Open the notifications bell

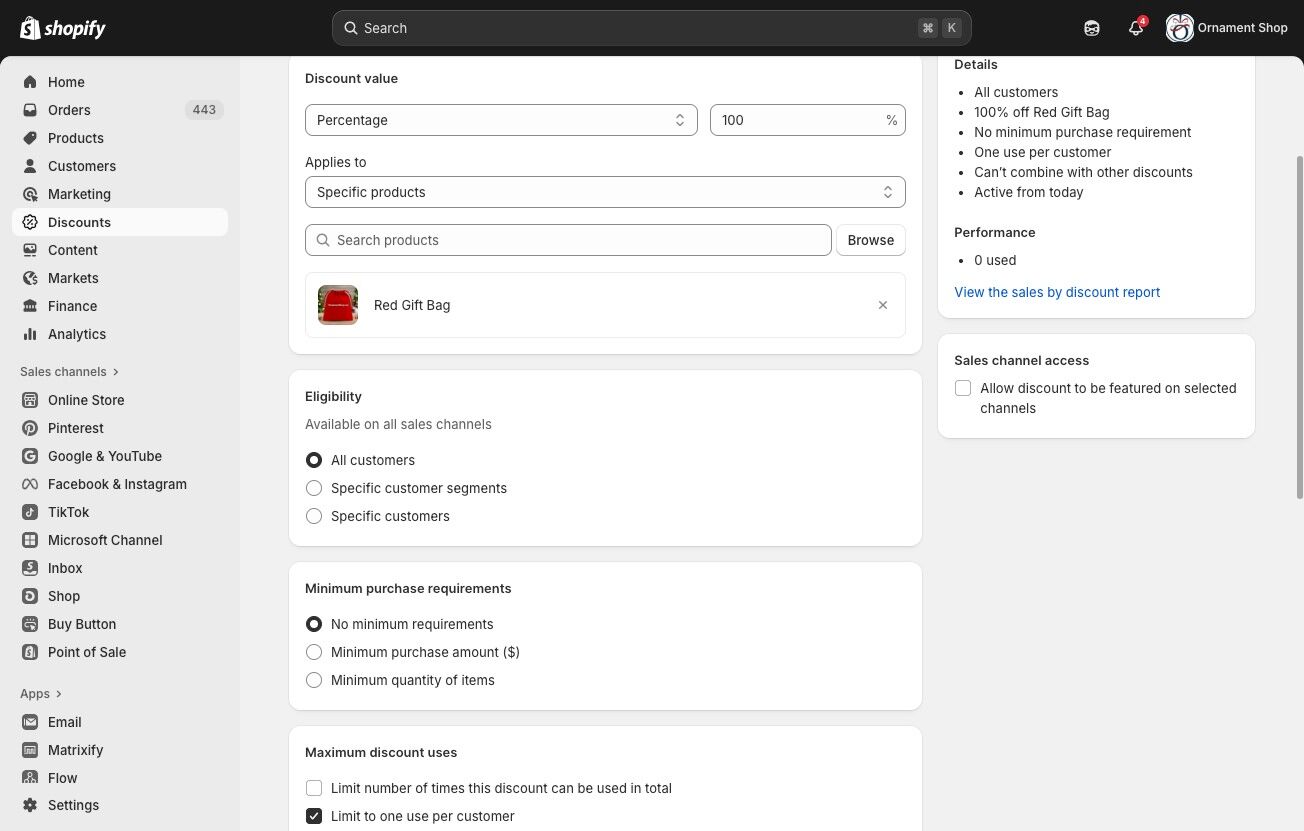pyautogui.click(x=1135, y=28)
